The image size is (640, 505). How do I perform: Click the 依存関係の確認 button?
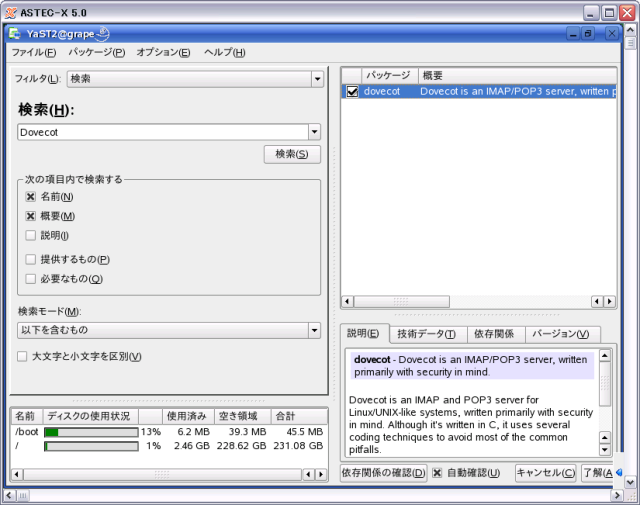tap(384, 472)
